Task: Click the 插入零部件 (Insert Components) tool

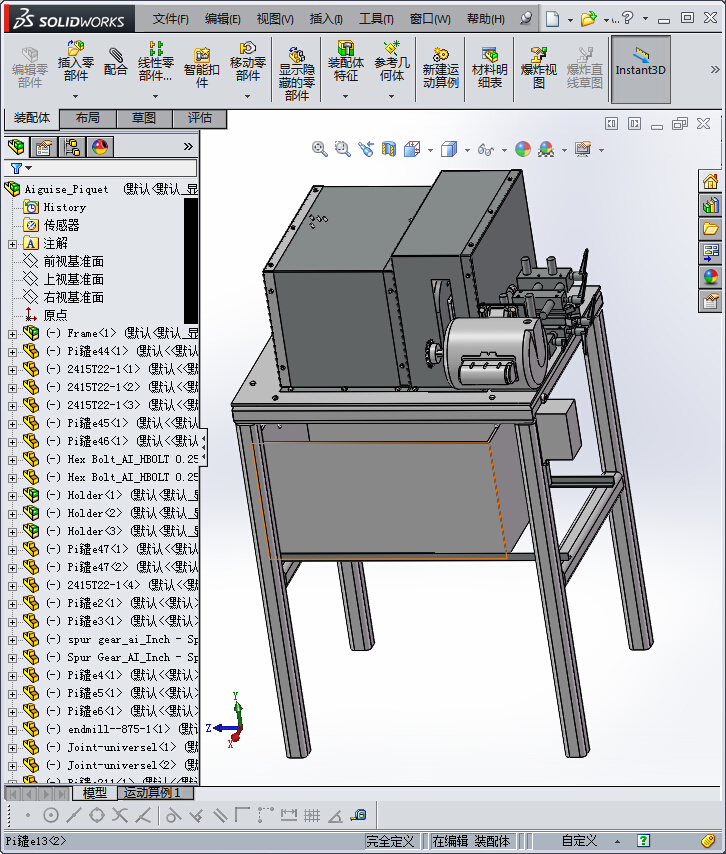Action: tap(76, 60)
